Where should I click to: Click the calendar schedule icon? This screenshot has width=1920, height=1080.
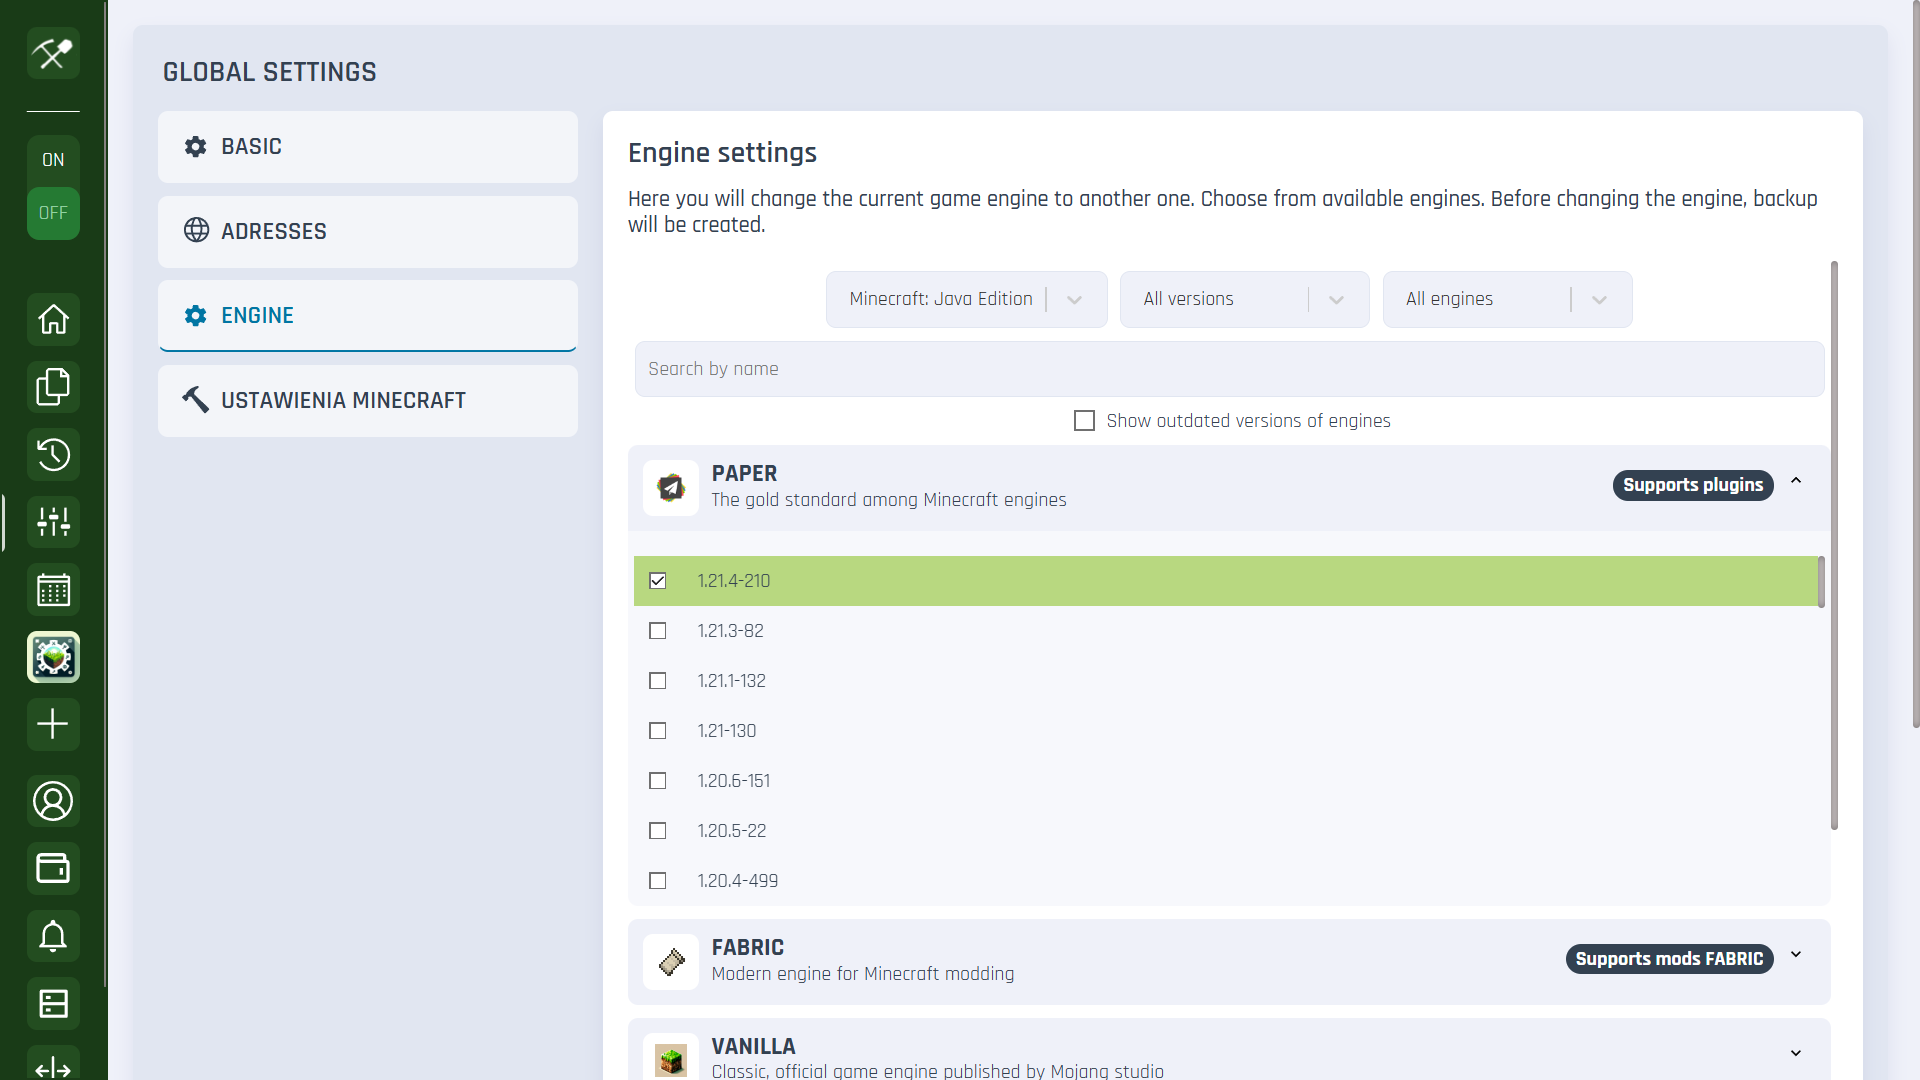tap(53, 590)
